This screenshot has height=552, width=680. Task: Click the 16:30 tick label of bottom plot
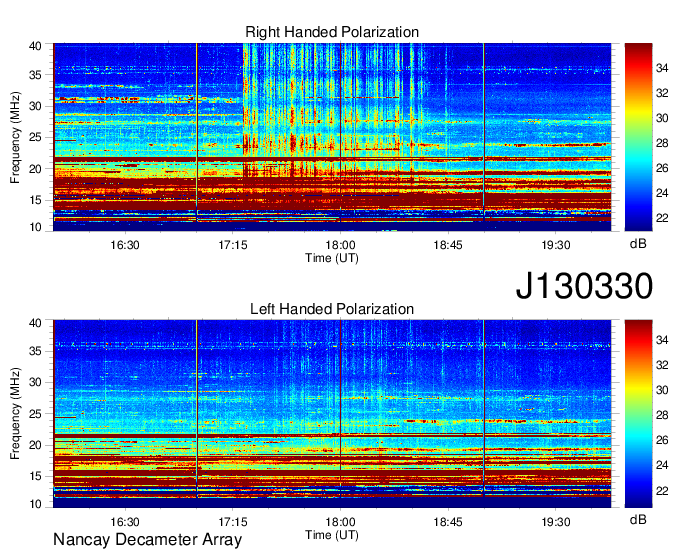tap(125, 522)
